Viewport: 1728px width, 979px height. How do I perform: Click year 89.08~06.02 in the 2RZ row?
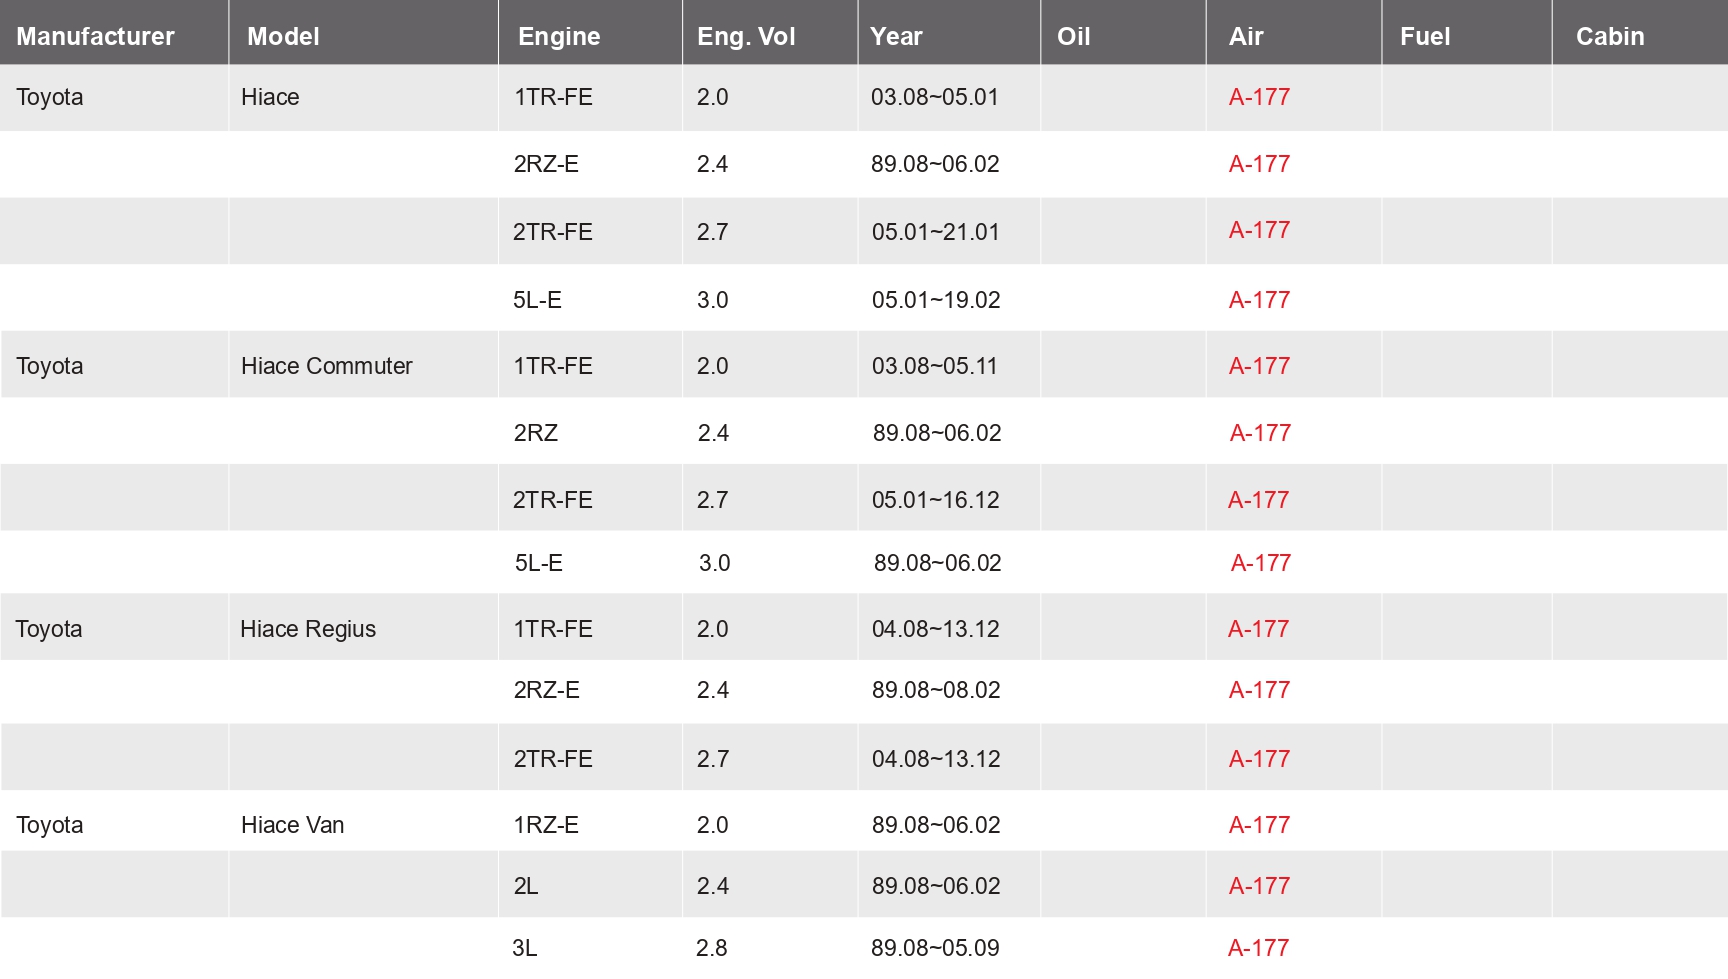[x=937, y=433]
